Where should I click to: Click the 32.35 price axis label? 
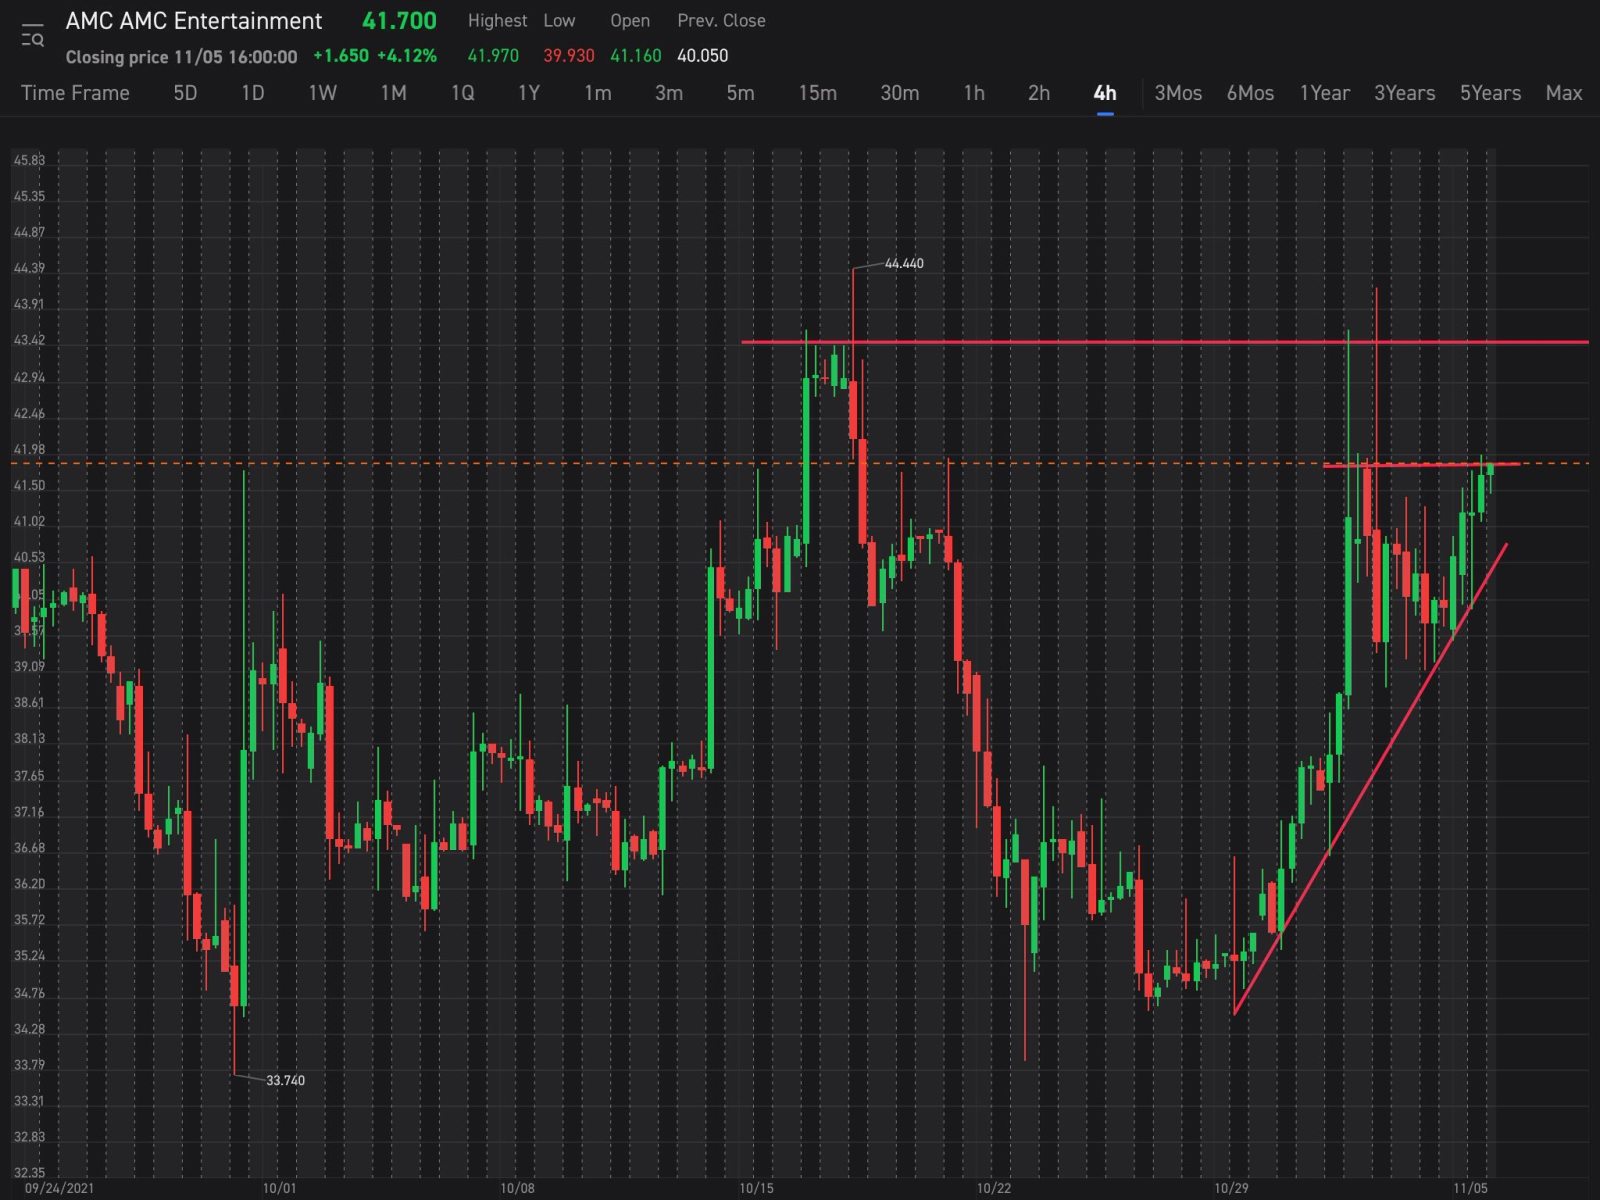pos(29,1172)
